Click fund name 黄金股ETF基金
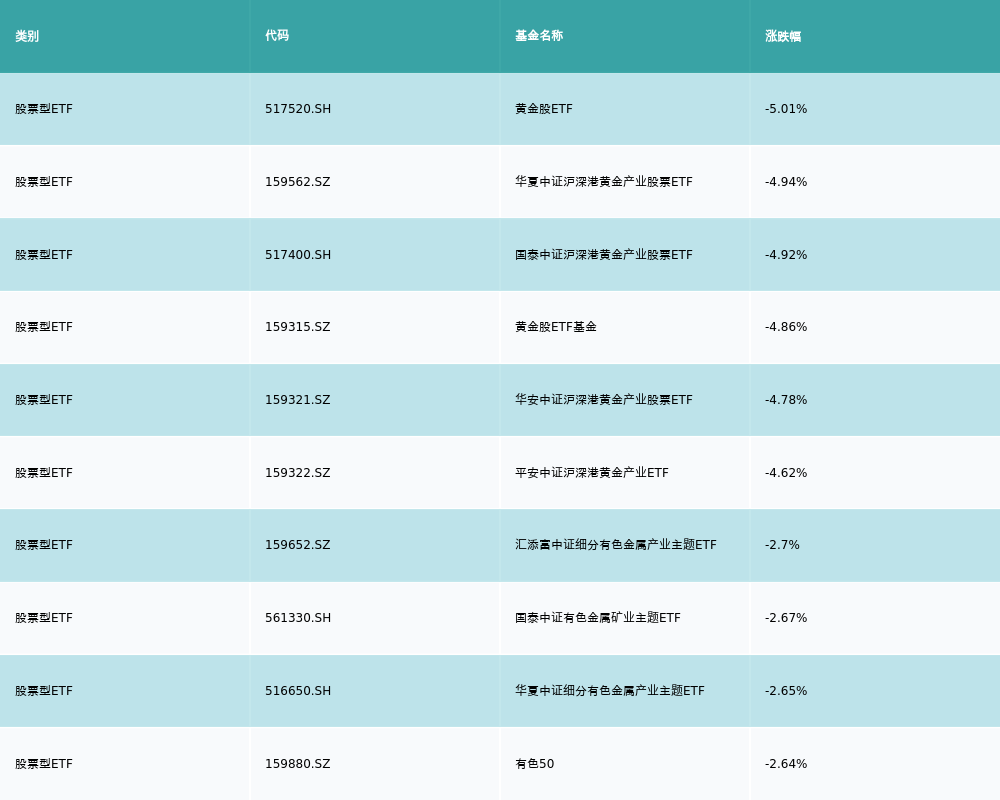This screenshot has width=1000, height=800. tap(556, 327)
